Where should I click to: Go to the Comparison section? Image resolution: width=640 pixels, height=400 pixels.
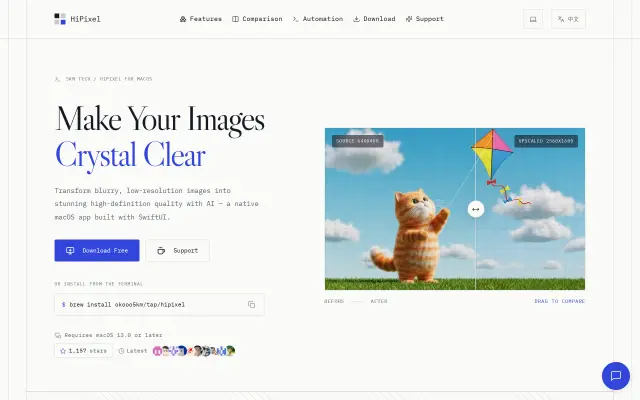tap(257, 19)
